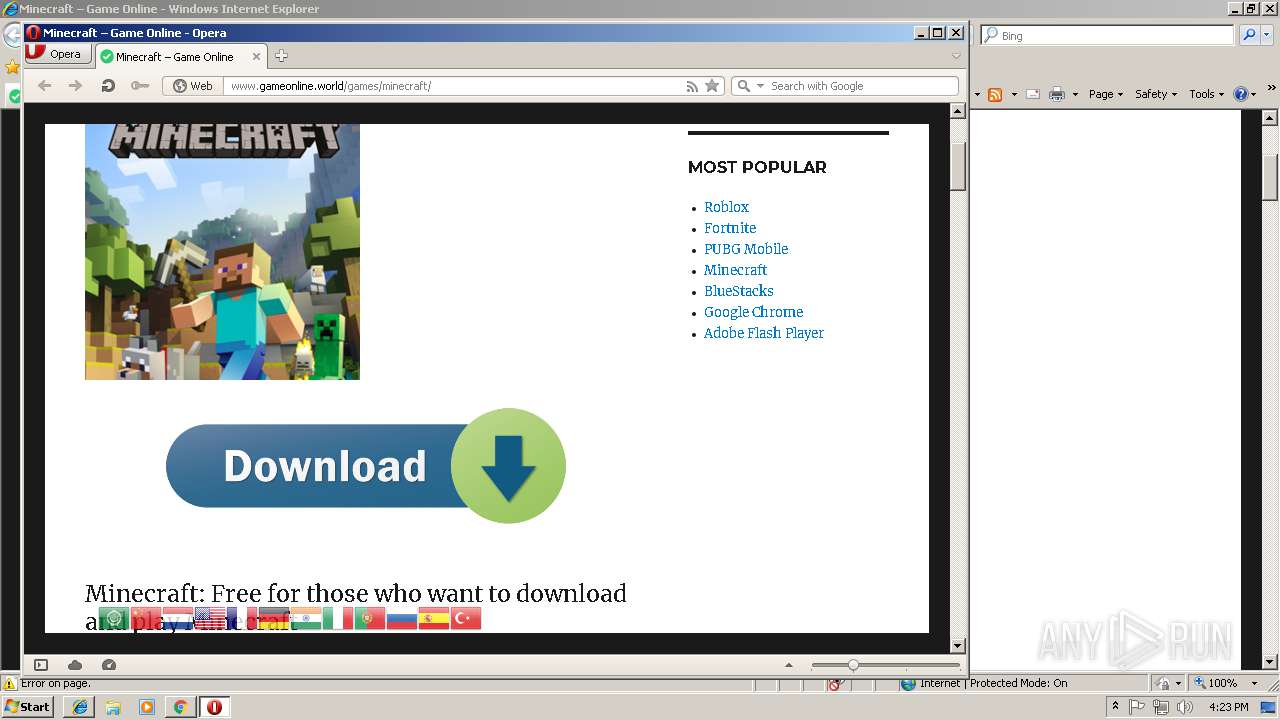Screen dimensions: 1280x720
Task: Click Opera page scrollbar down arrow
Action: point(957,646)
